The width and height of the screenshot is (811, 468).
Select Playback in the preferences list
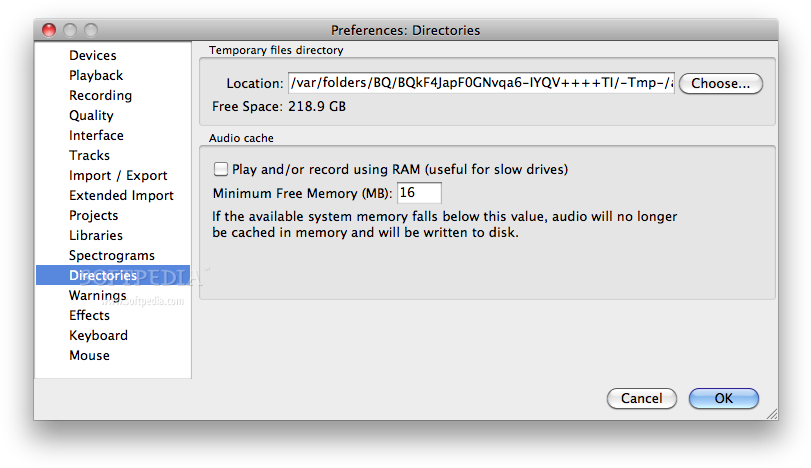tap(96, 76)
